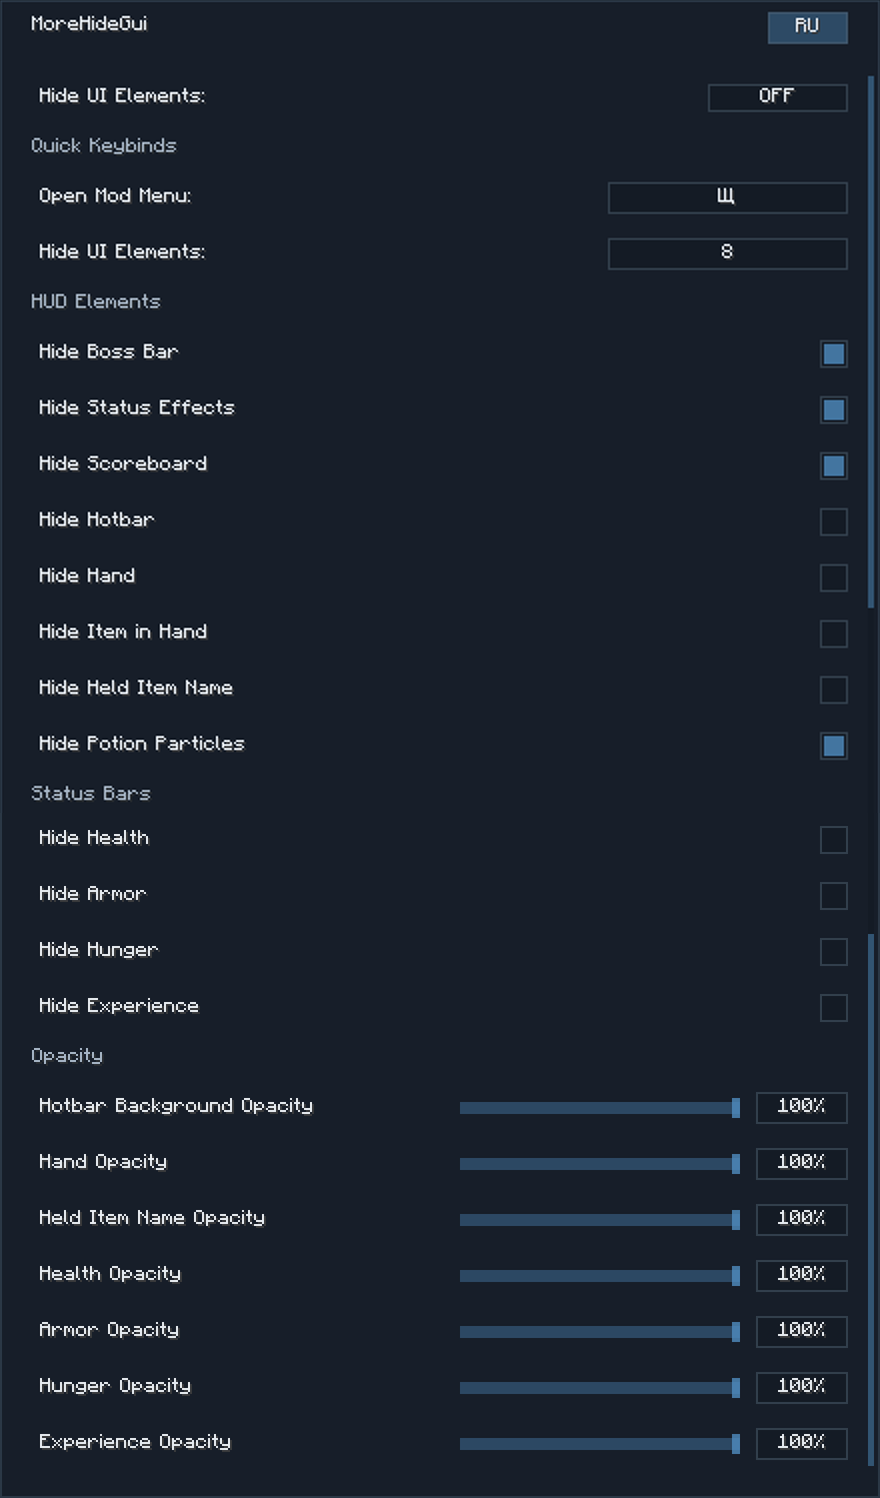Enable the Hide Health checkbox
Viewport: 880px width, 1498px height.
833,840
